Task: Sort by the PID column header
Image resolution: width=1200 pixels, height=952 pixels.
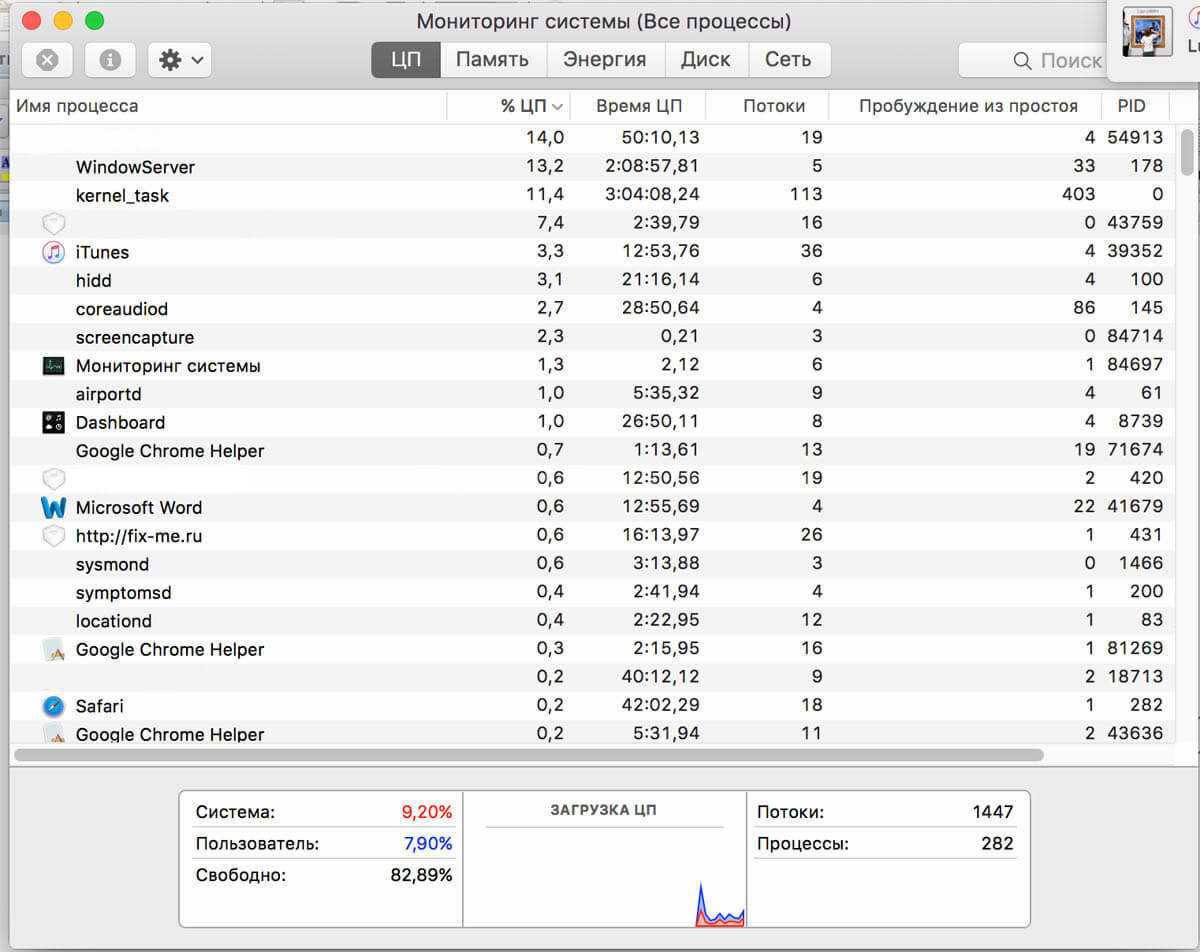Action: point(1131,106)
